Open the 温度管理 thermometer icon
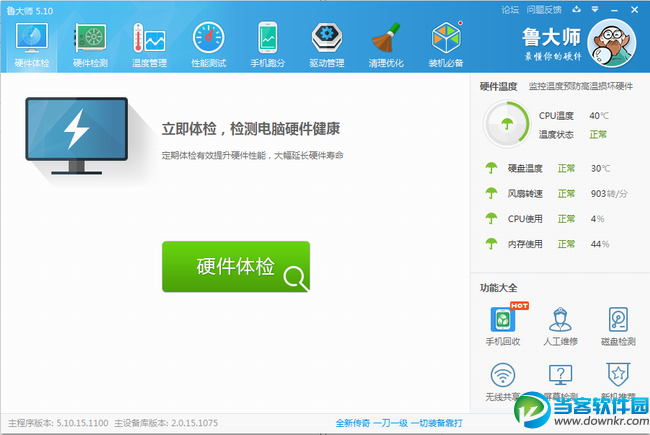This screenshot has width=650, height=435. click(x=149, y=38)
